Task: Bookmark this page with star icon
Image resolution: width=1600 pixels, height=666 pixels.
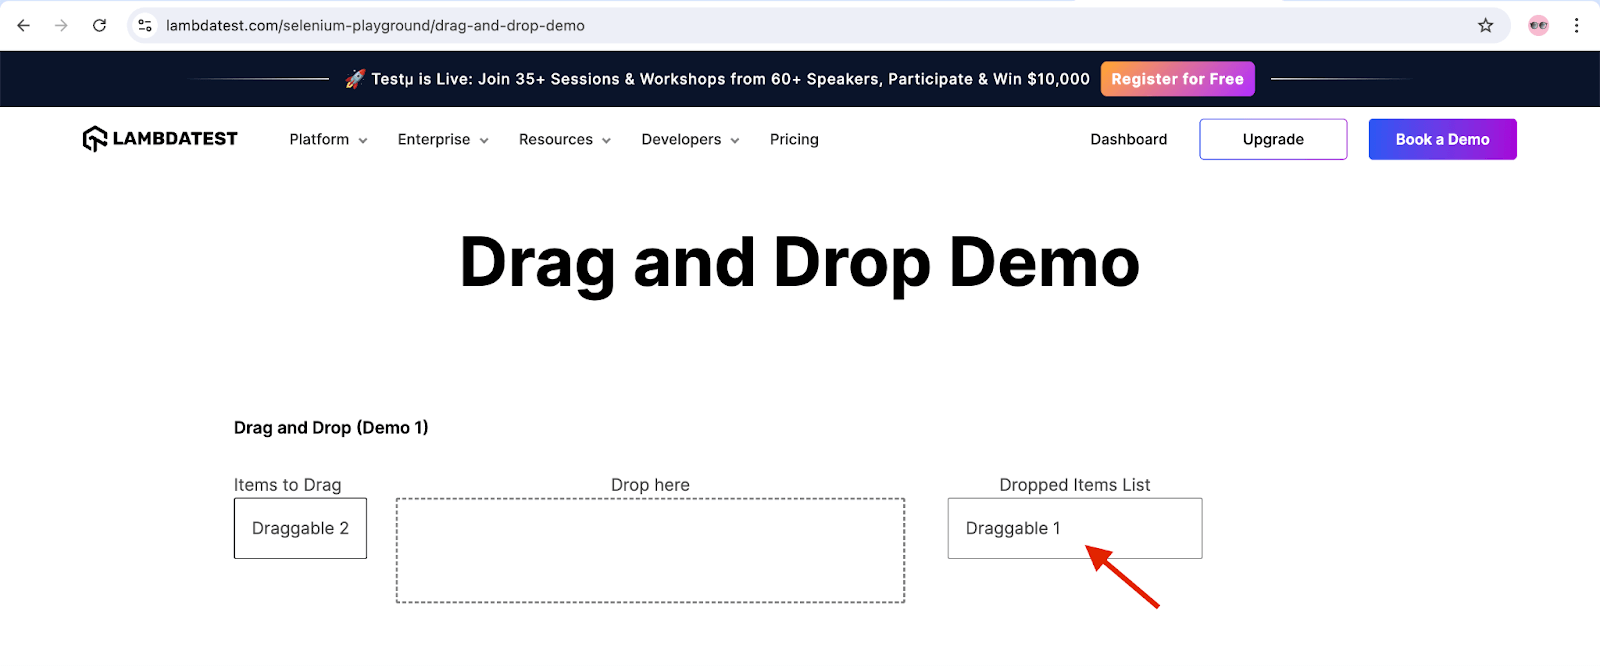Action: (x=1485, y=26)
